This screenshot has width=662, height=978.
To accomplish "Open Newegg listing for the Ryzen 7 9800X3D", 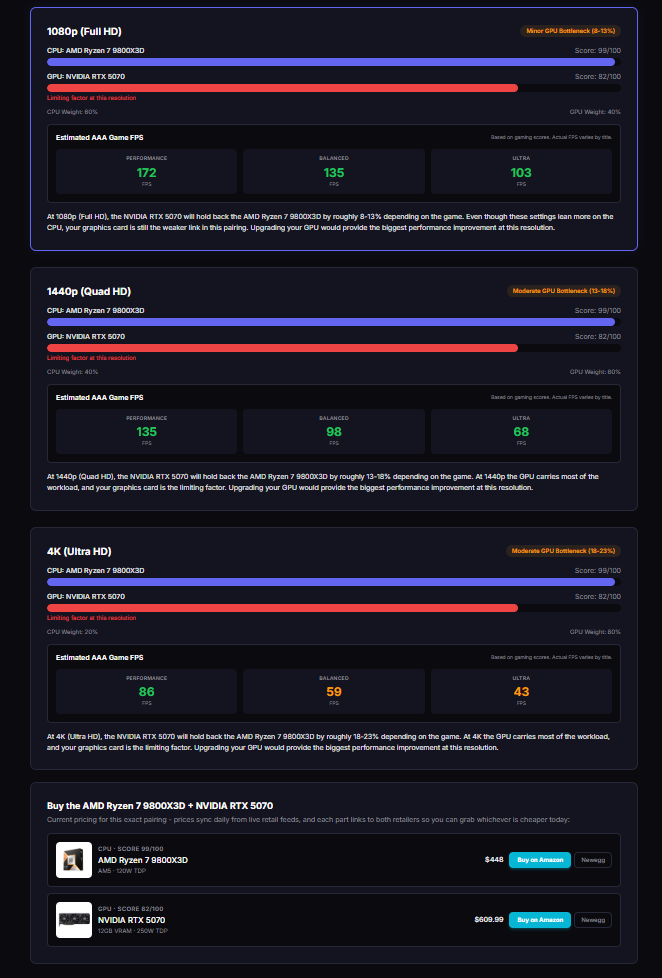I will click(593, 859).
